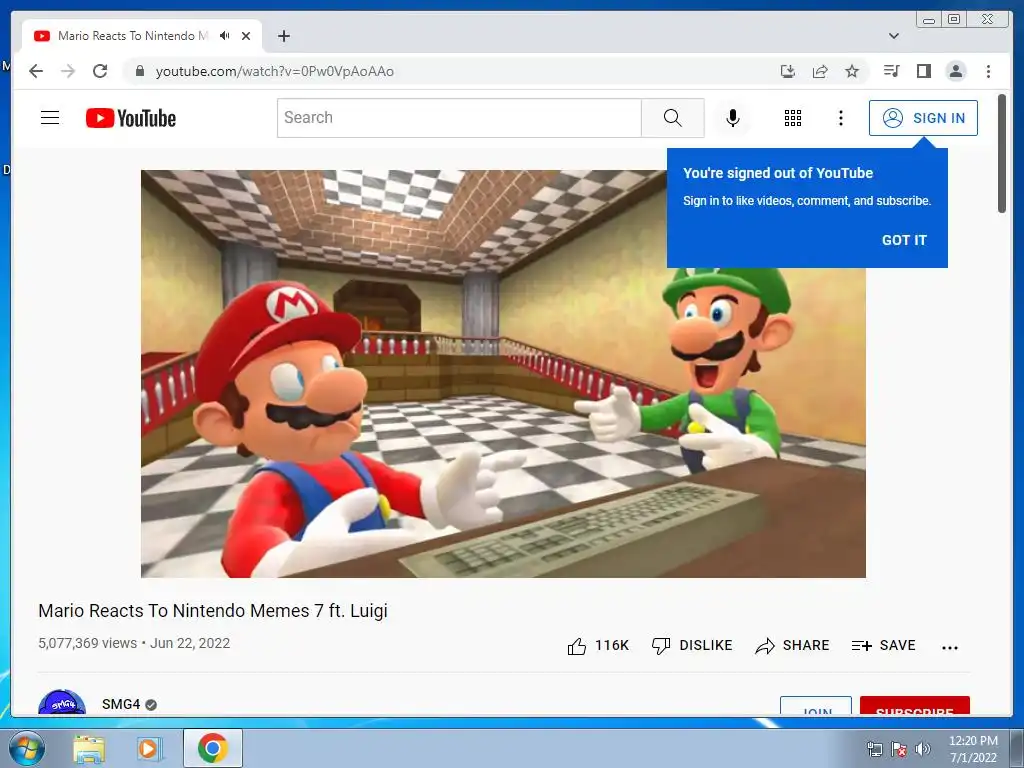Click the search magnifier button
Image resolution: width=1024 pixels, height=768 pixels.
(x=672, y=118)
